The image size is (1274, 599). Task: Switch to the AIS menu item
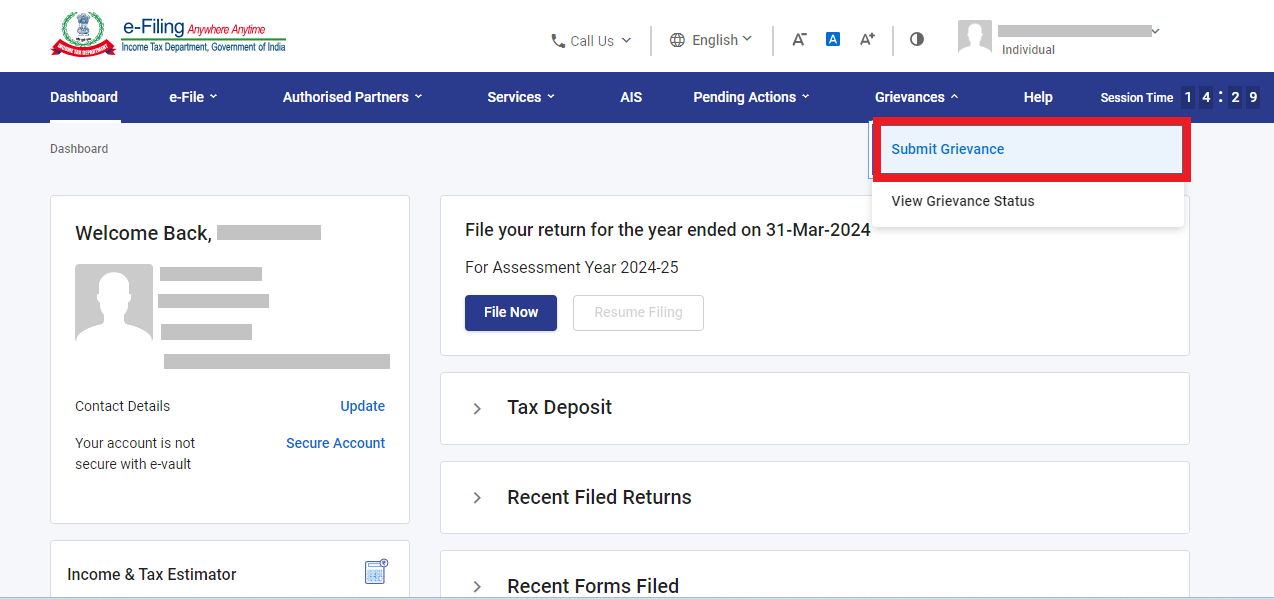pyautogui.click(x=631, y=97)
